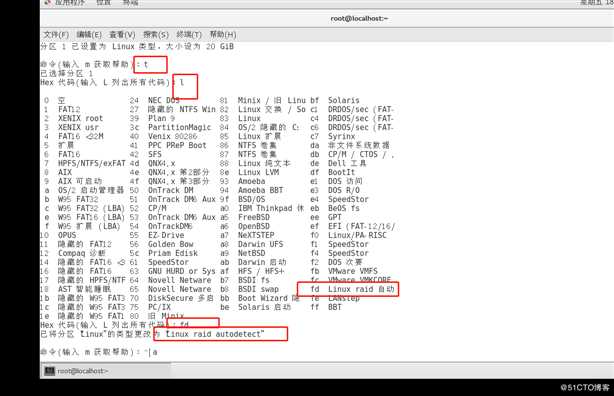The width and height of the screenshot is (614, 396).
Task: Open the 编辑(E) menu
Action: tap(89, 34)
